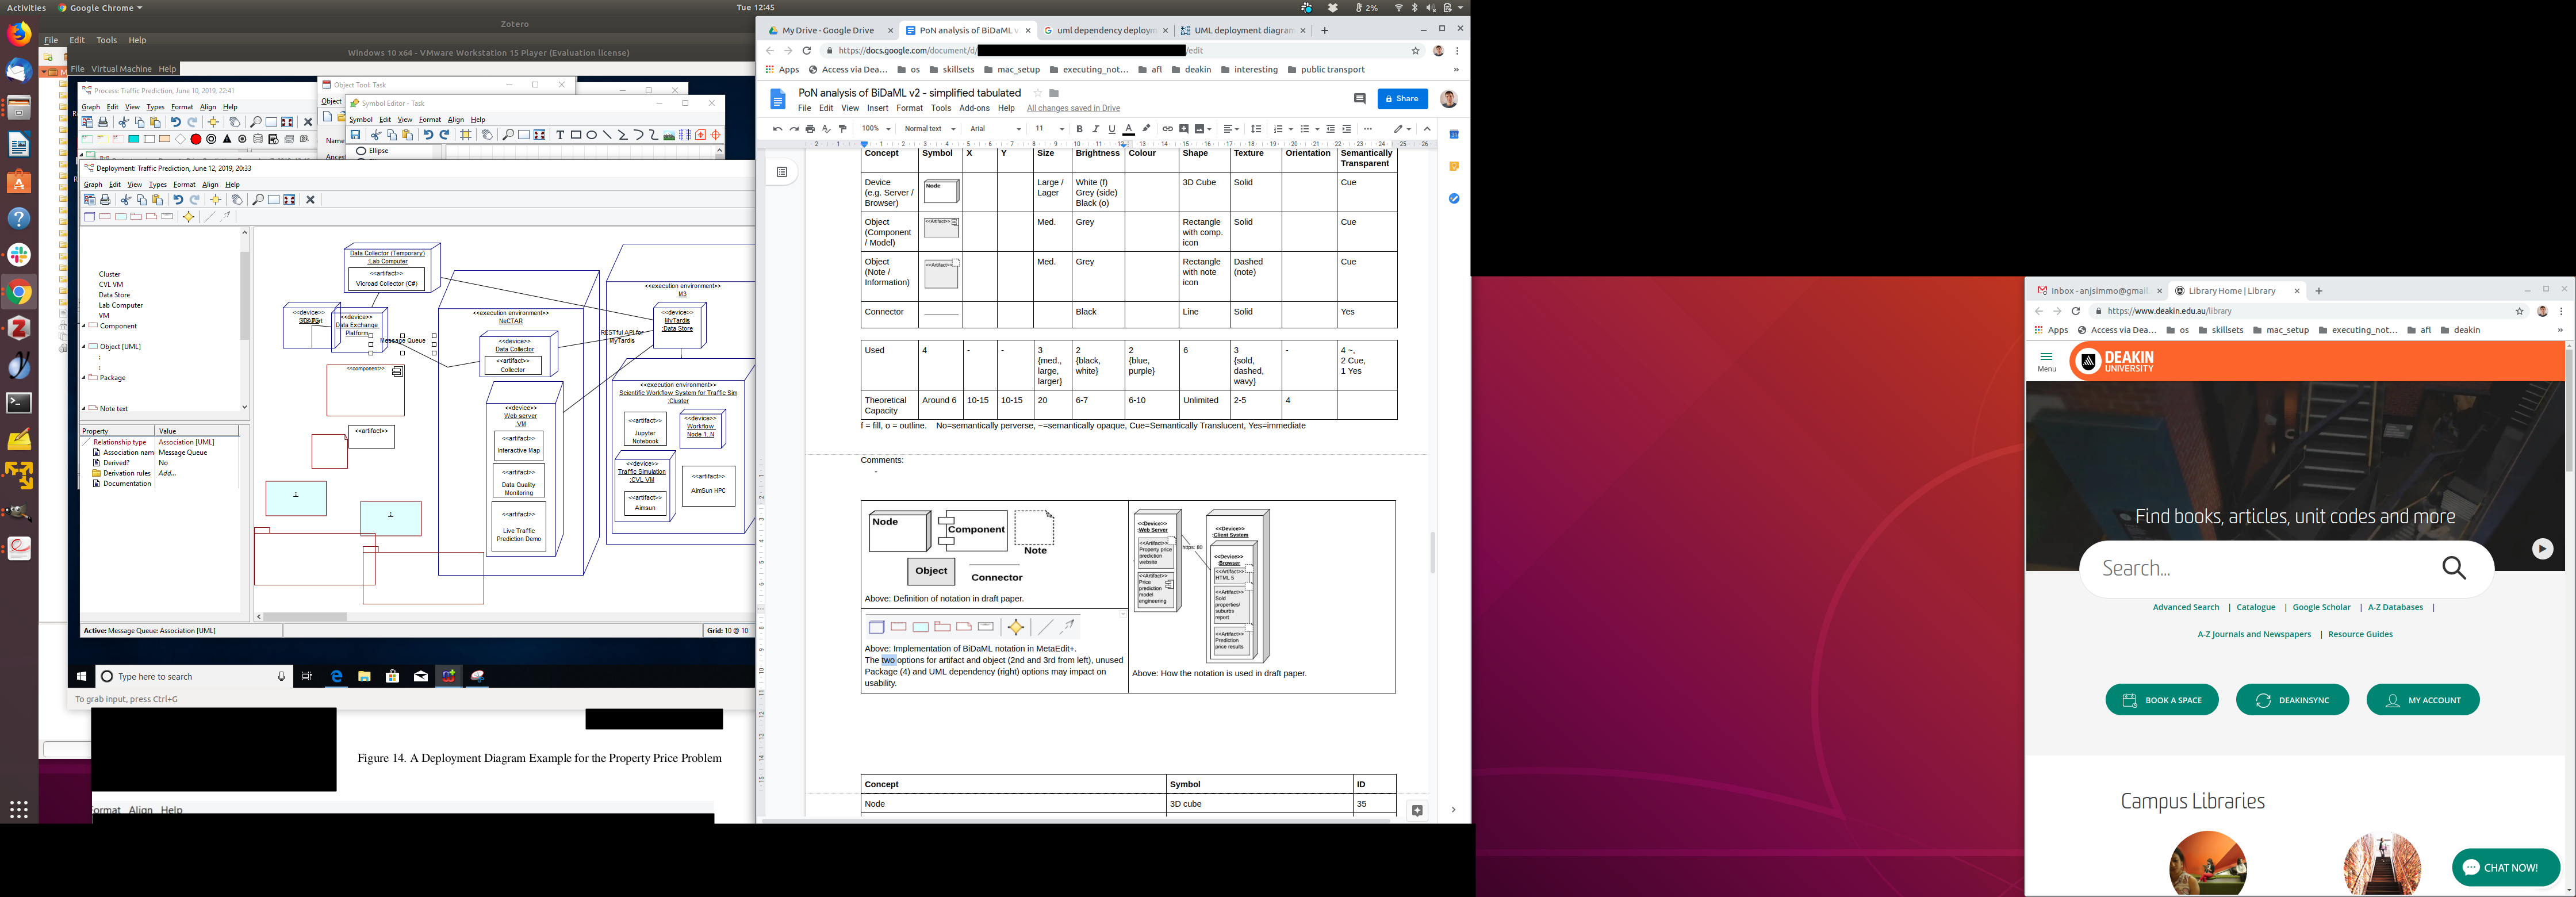The height and width of the screenshot is (897, 2576).
Task: Open the Types menu in Deployment window
Action: coord(157,185)
